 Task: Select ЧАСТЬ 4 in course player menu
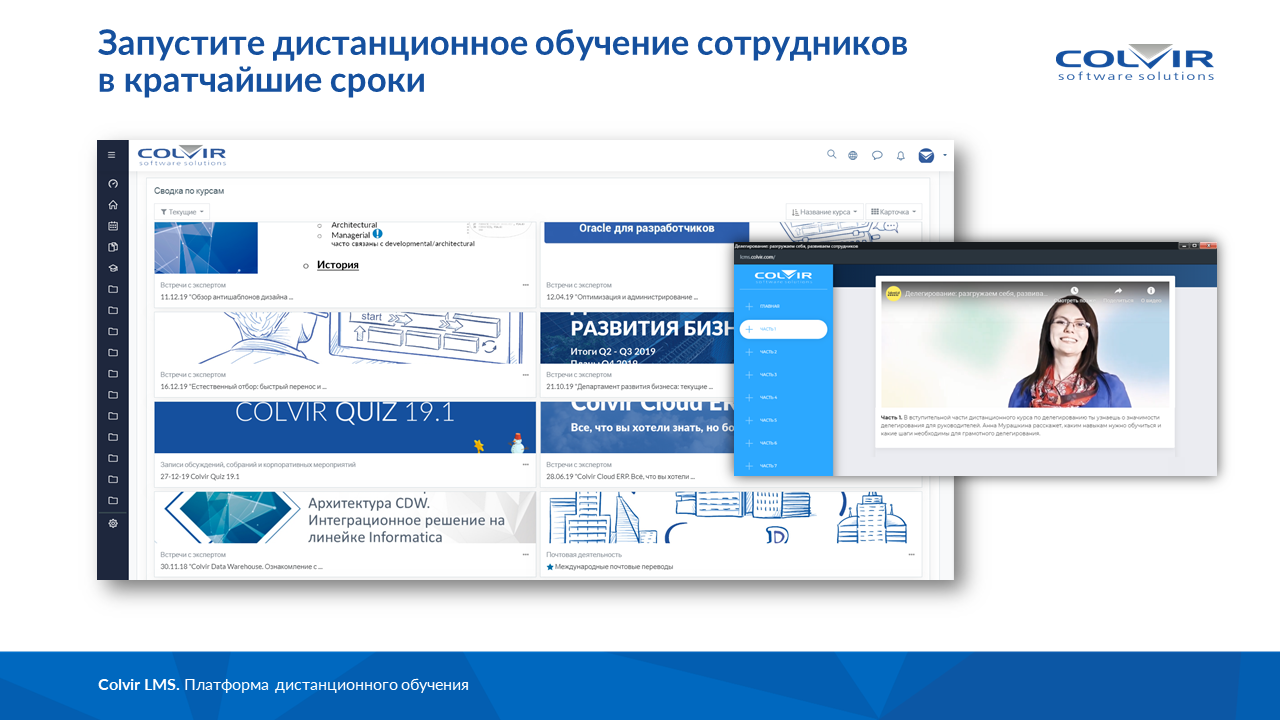pos(783,397)
